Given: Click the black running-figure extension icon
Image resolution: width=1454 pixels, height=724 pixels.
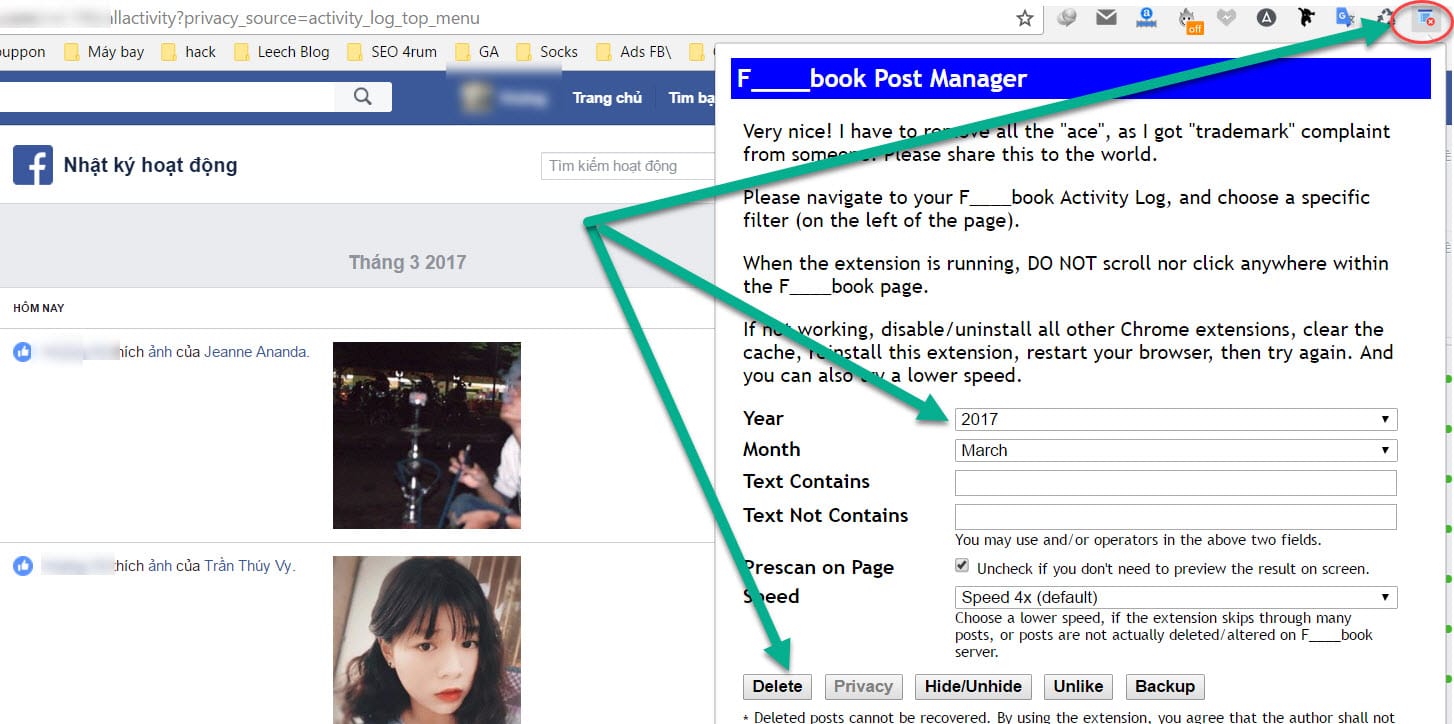Looking at the screenshot, I should click(x=1306, y=17).
